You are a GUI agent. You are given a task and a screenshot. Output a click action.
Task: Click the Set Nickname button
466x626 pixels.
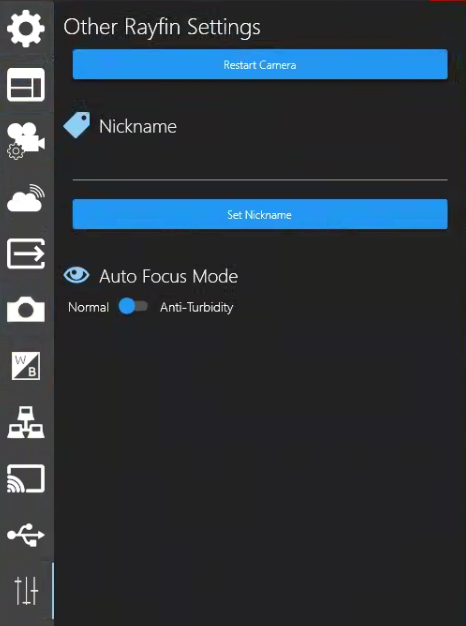pyautogui.click(x=260, y=214)
